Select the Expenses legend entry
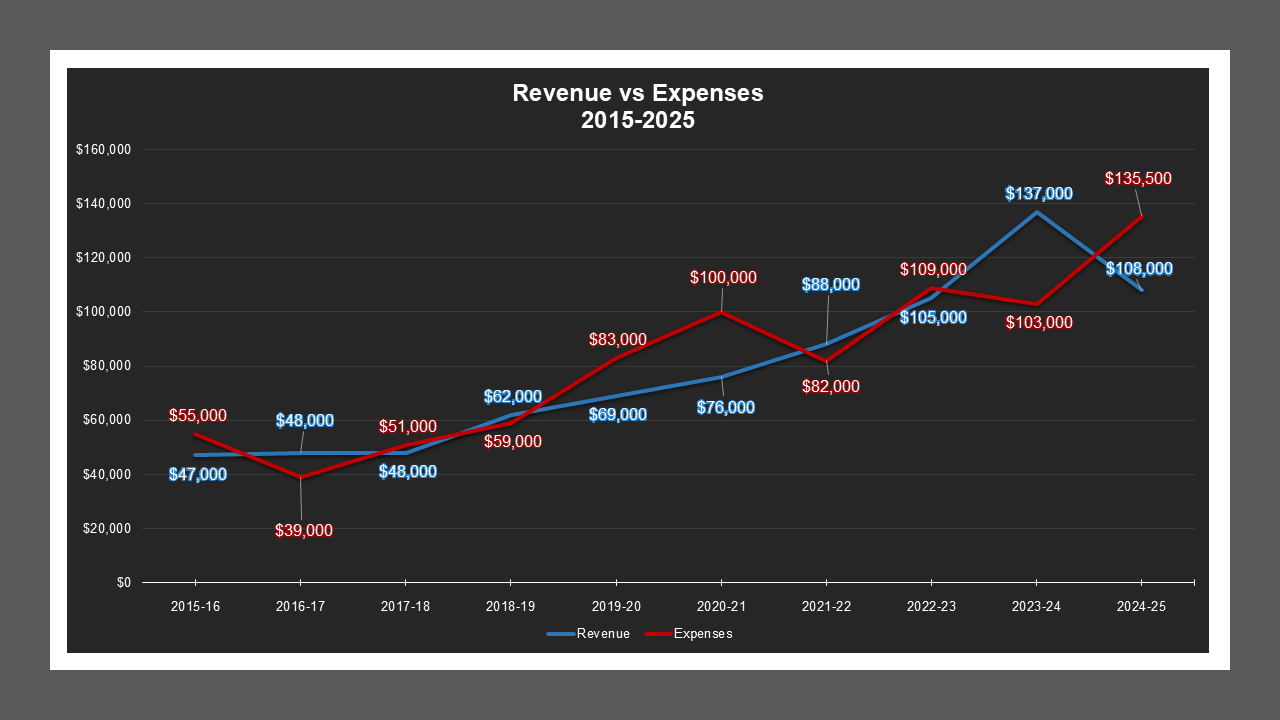The height and width of the screenshot is (720, 1280). coord(688,634)
